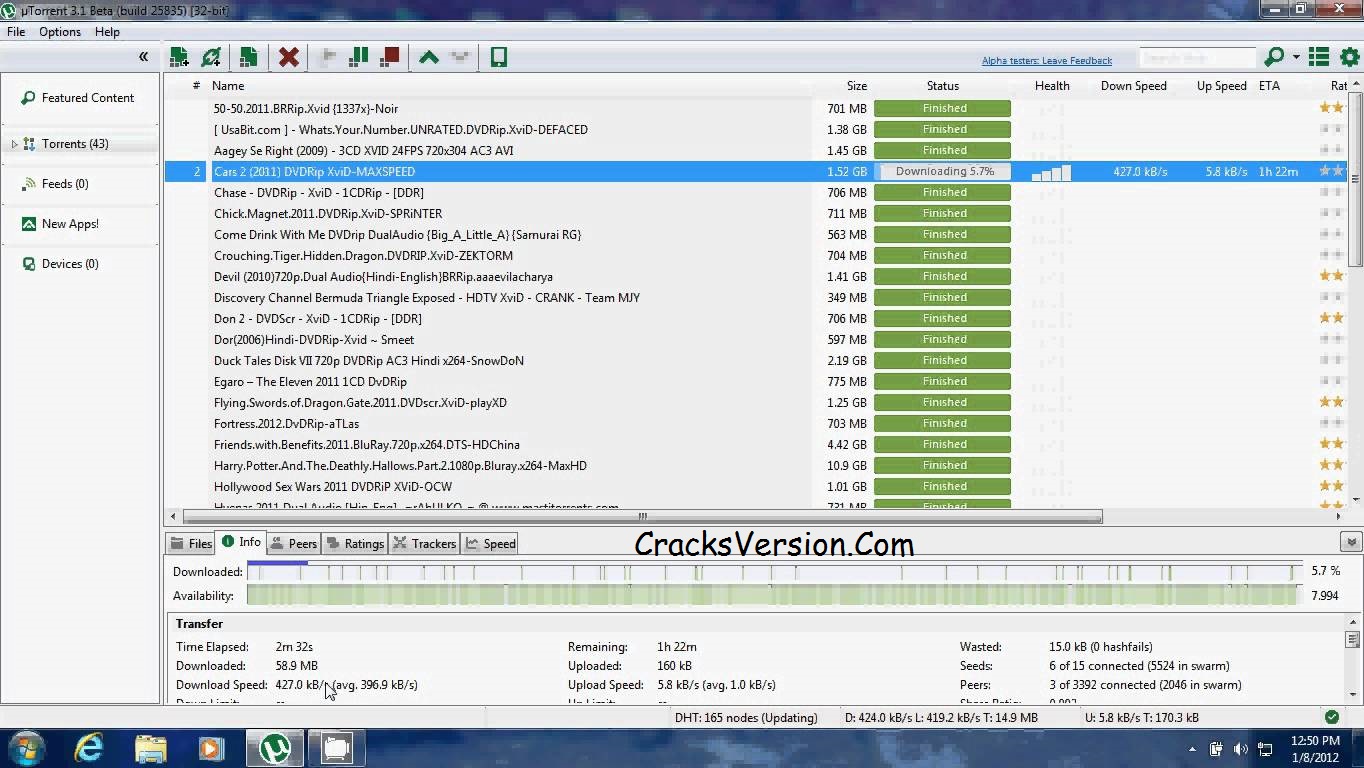Viewport: 1364px width, 768px height.
Task: Select Devices (0) in the sidebar
Action: pyautogui.click(x=60, y=264)
